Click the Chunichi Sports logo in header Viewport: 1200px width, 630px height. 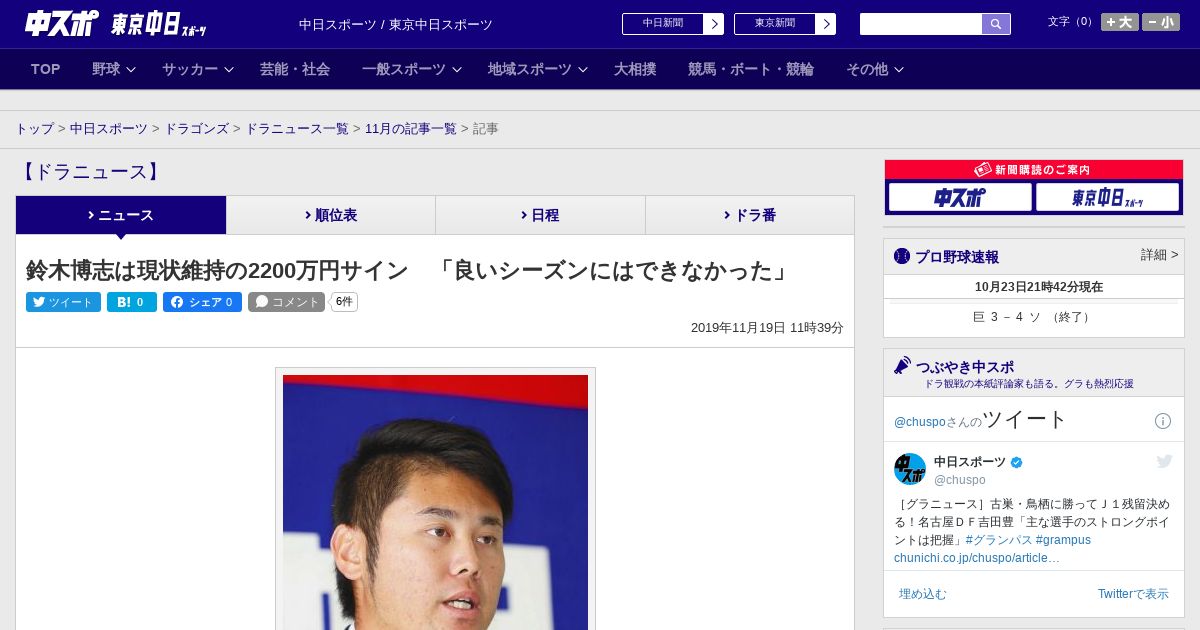pos(62,23)
